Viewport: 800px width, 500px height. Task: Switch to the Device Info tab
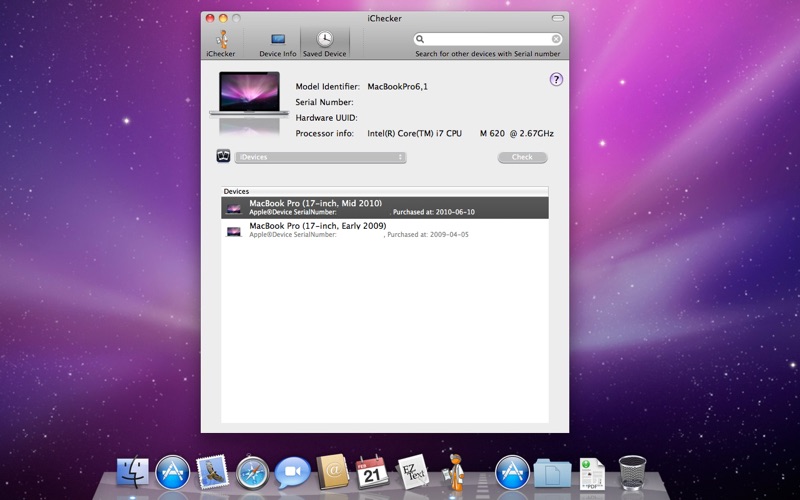pos(278,44)
